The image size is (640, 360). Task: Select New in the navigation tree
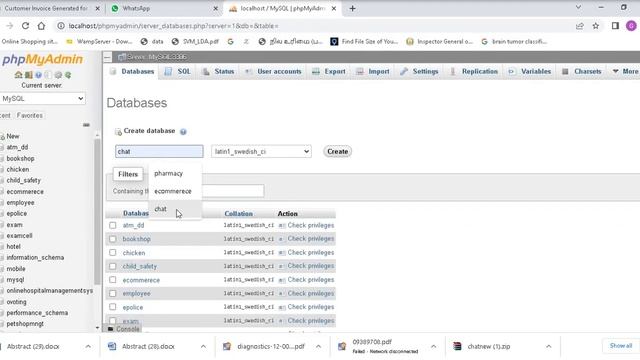click(x=13, y=136)
